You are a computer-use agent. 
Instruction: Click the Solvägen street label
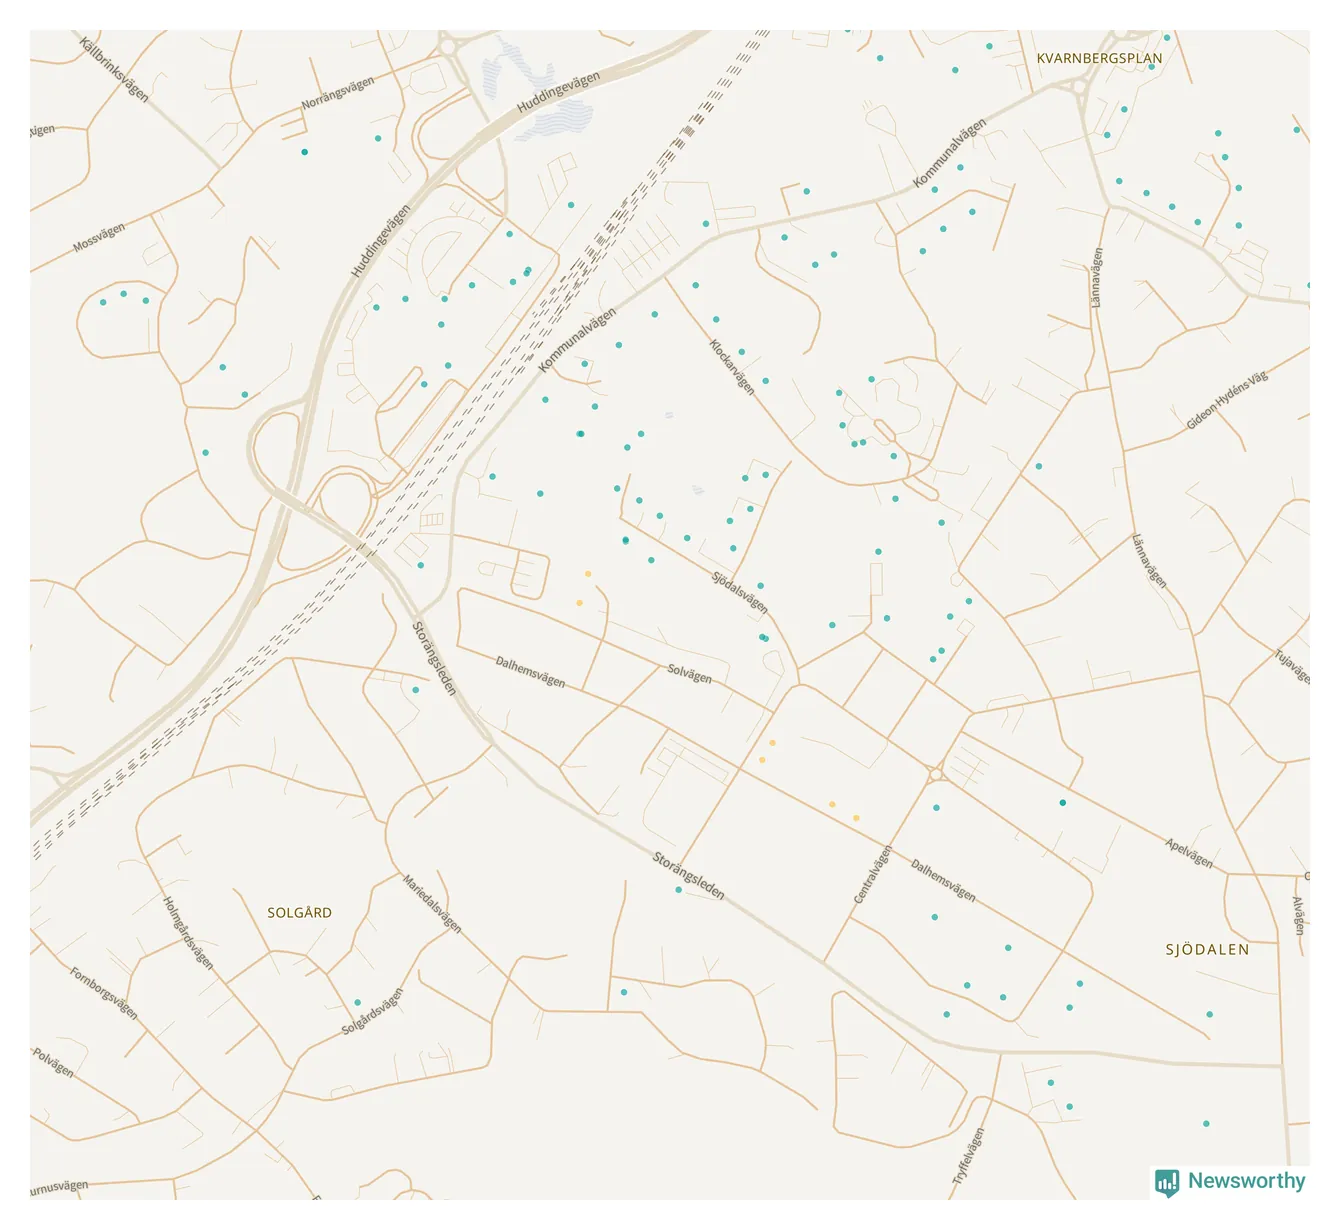click(690, 674)
